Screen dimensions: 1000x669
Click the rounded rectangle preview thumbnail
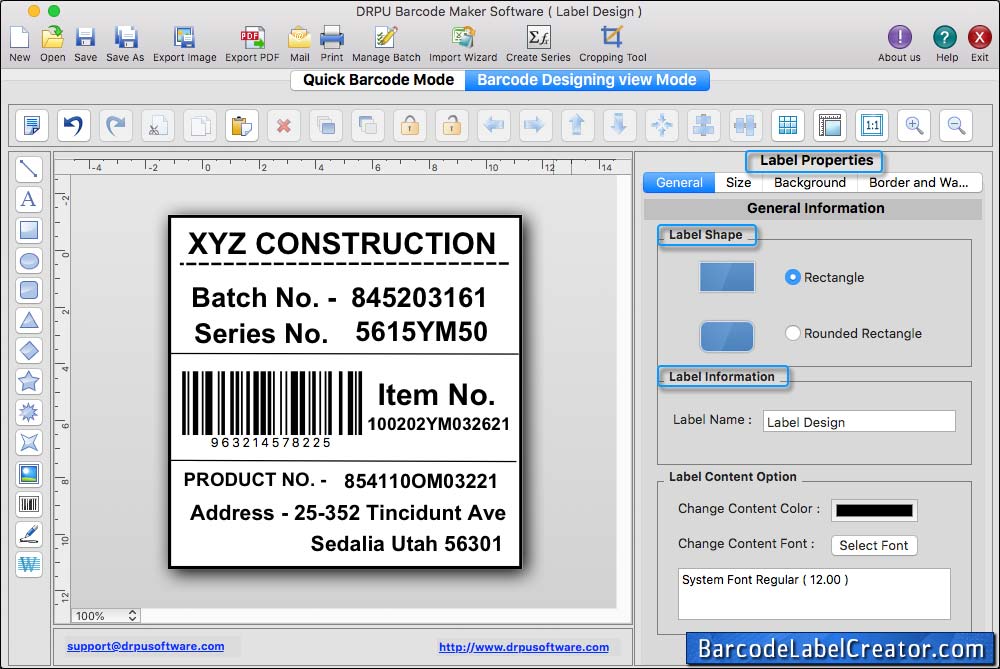(x=727, y=336)
